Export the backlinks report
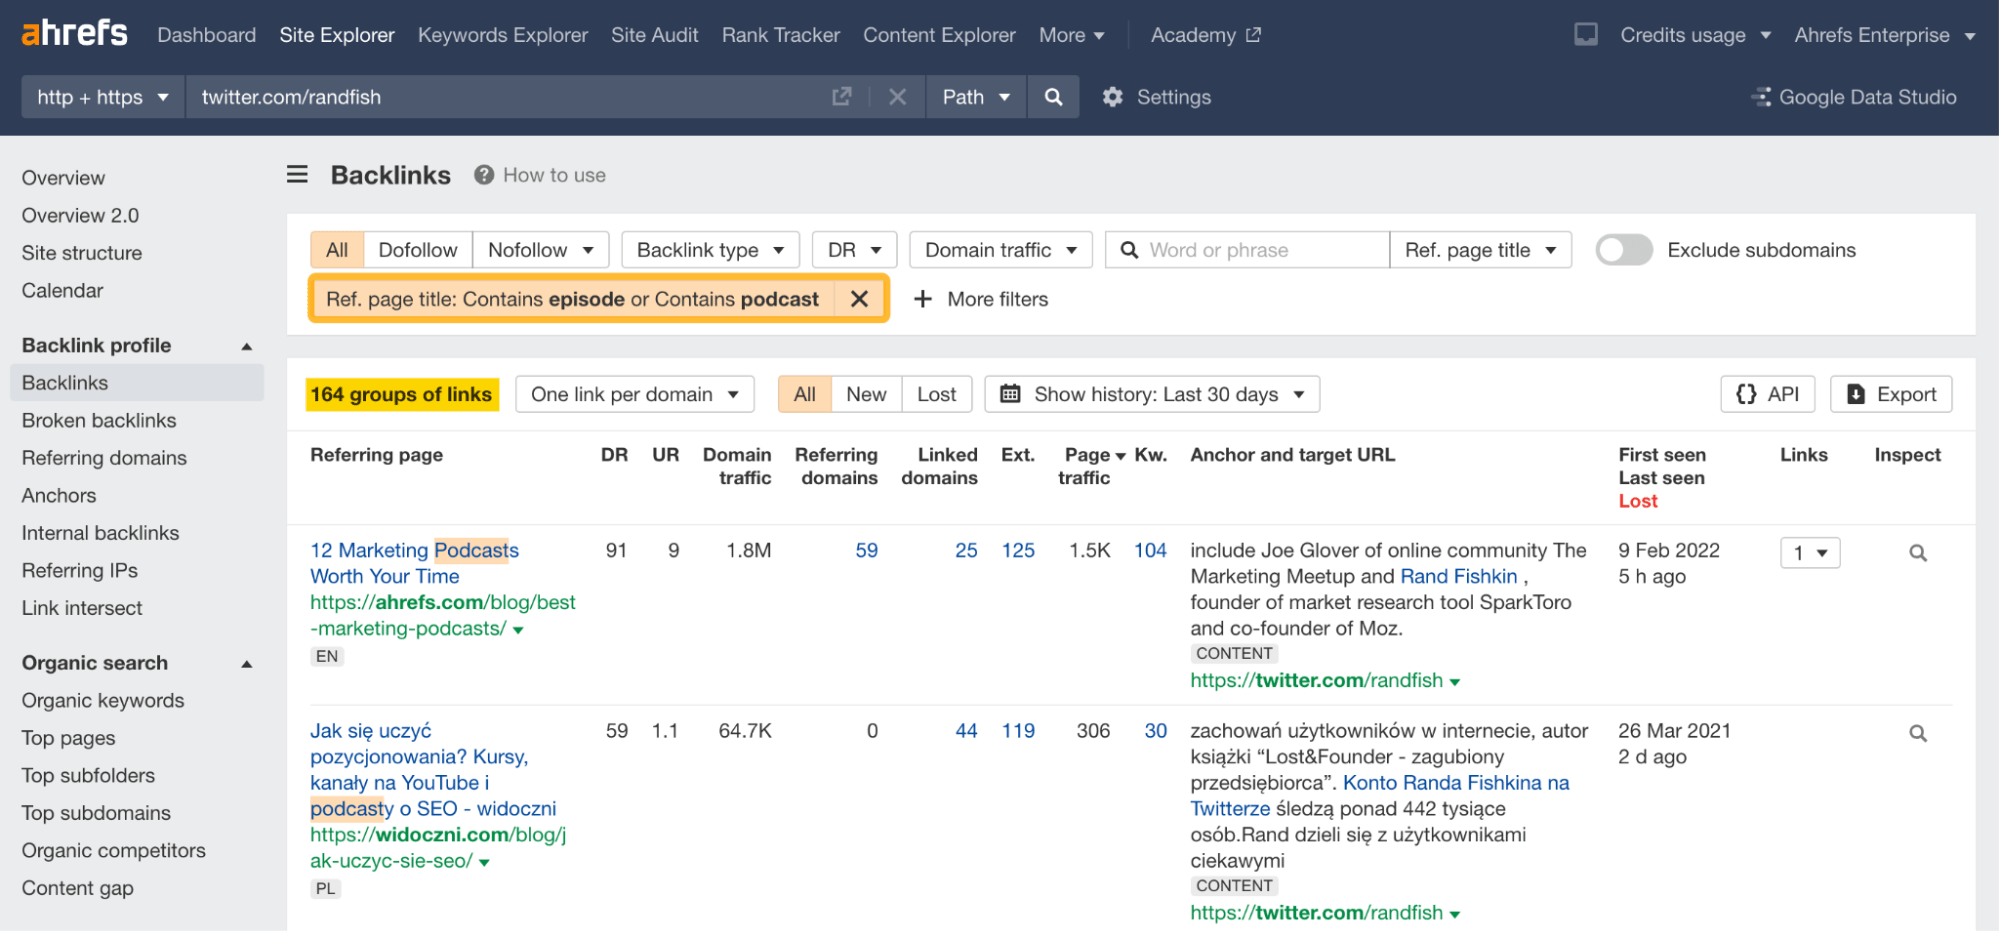 [1890, 393]
